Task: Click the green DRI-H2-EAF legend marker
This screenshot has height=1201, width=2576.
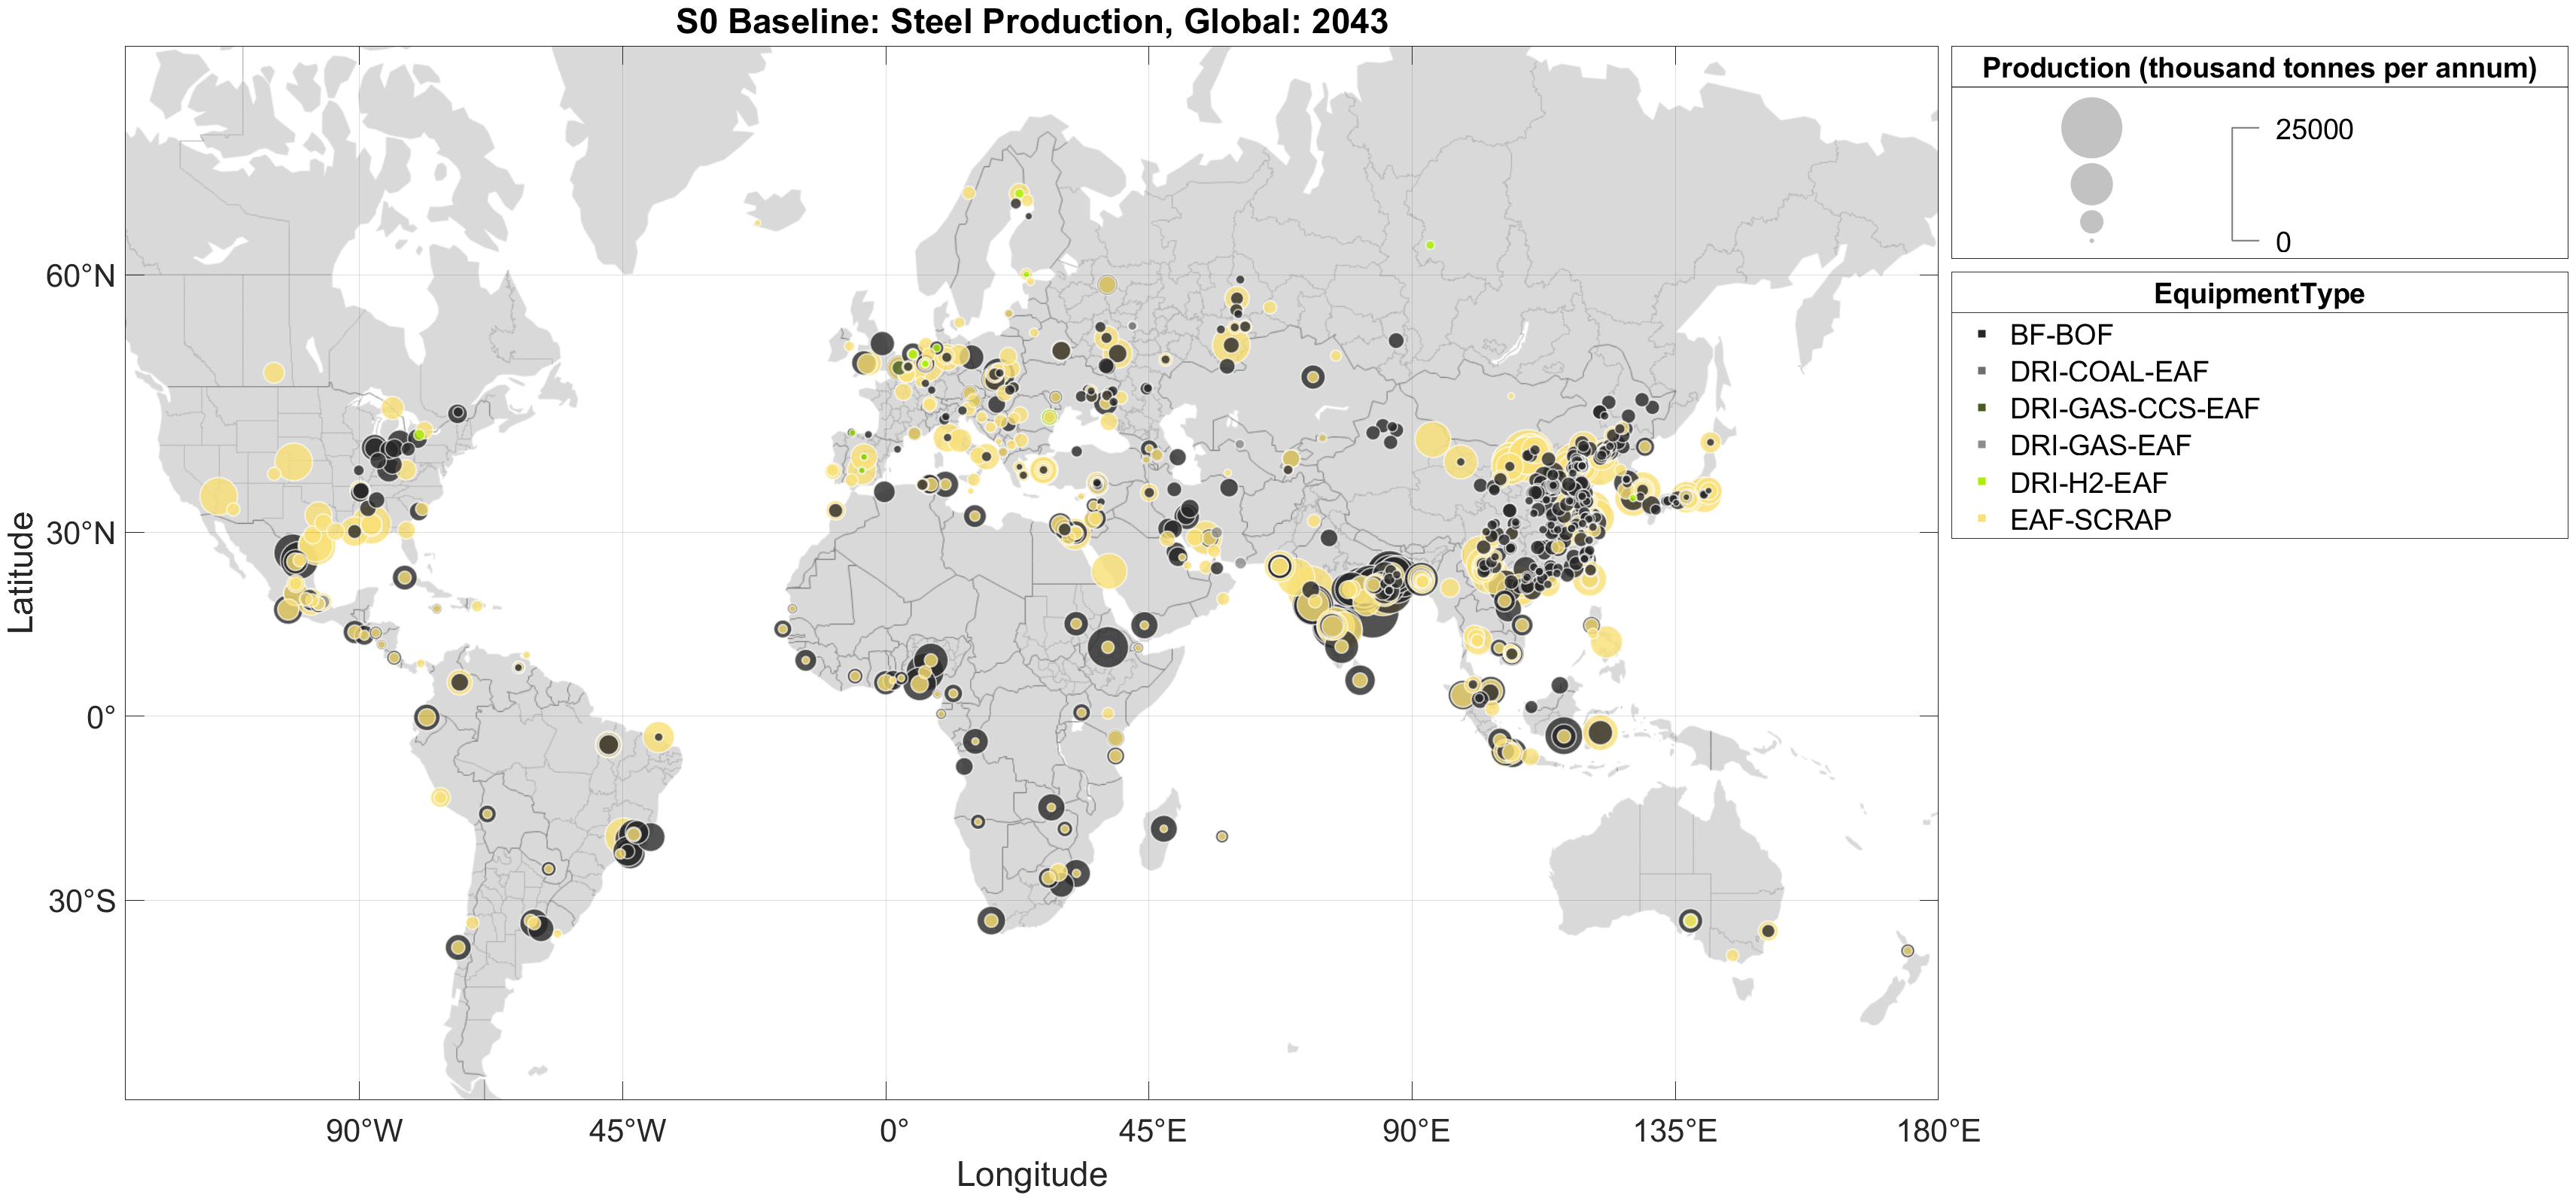Action: click(1982, 482)
